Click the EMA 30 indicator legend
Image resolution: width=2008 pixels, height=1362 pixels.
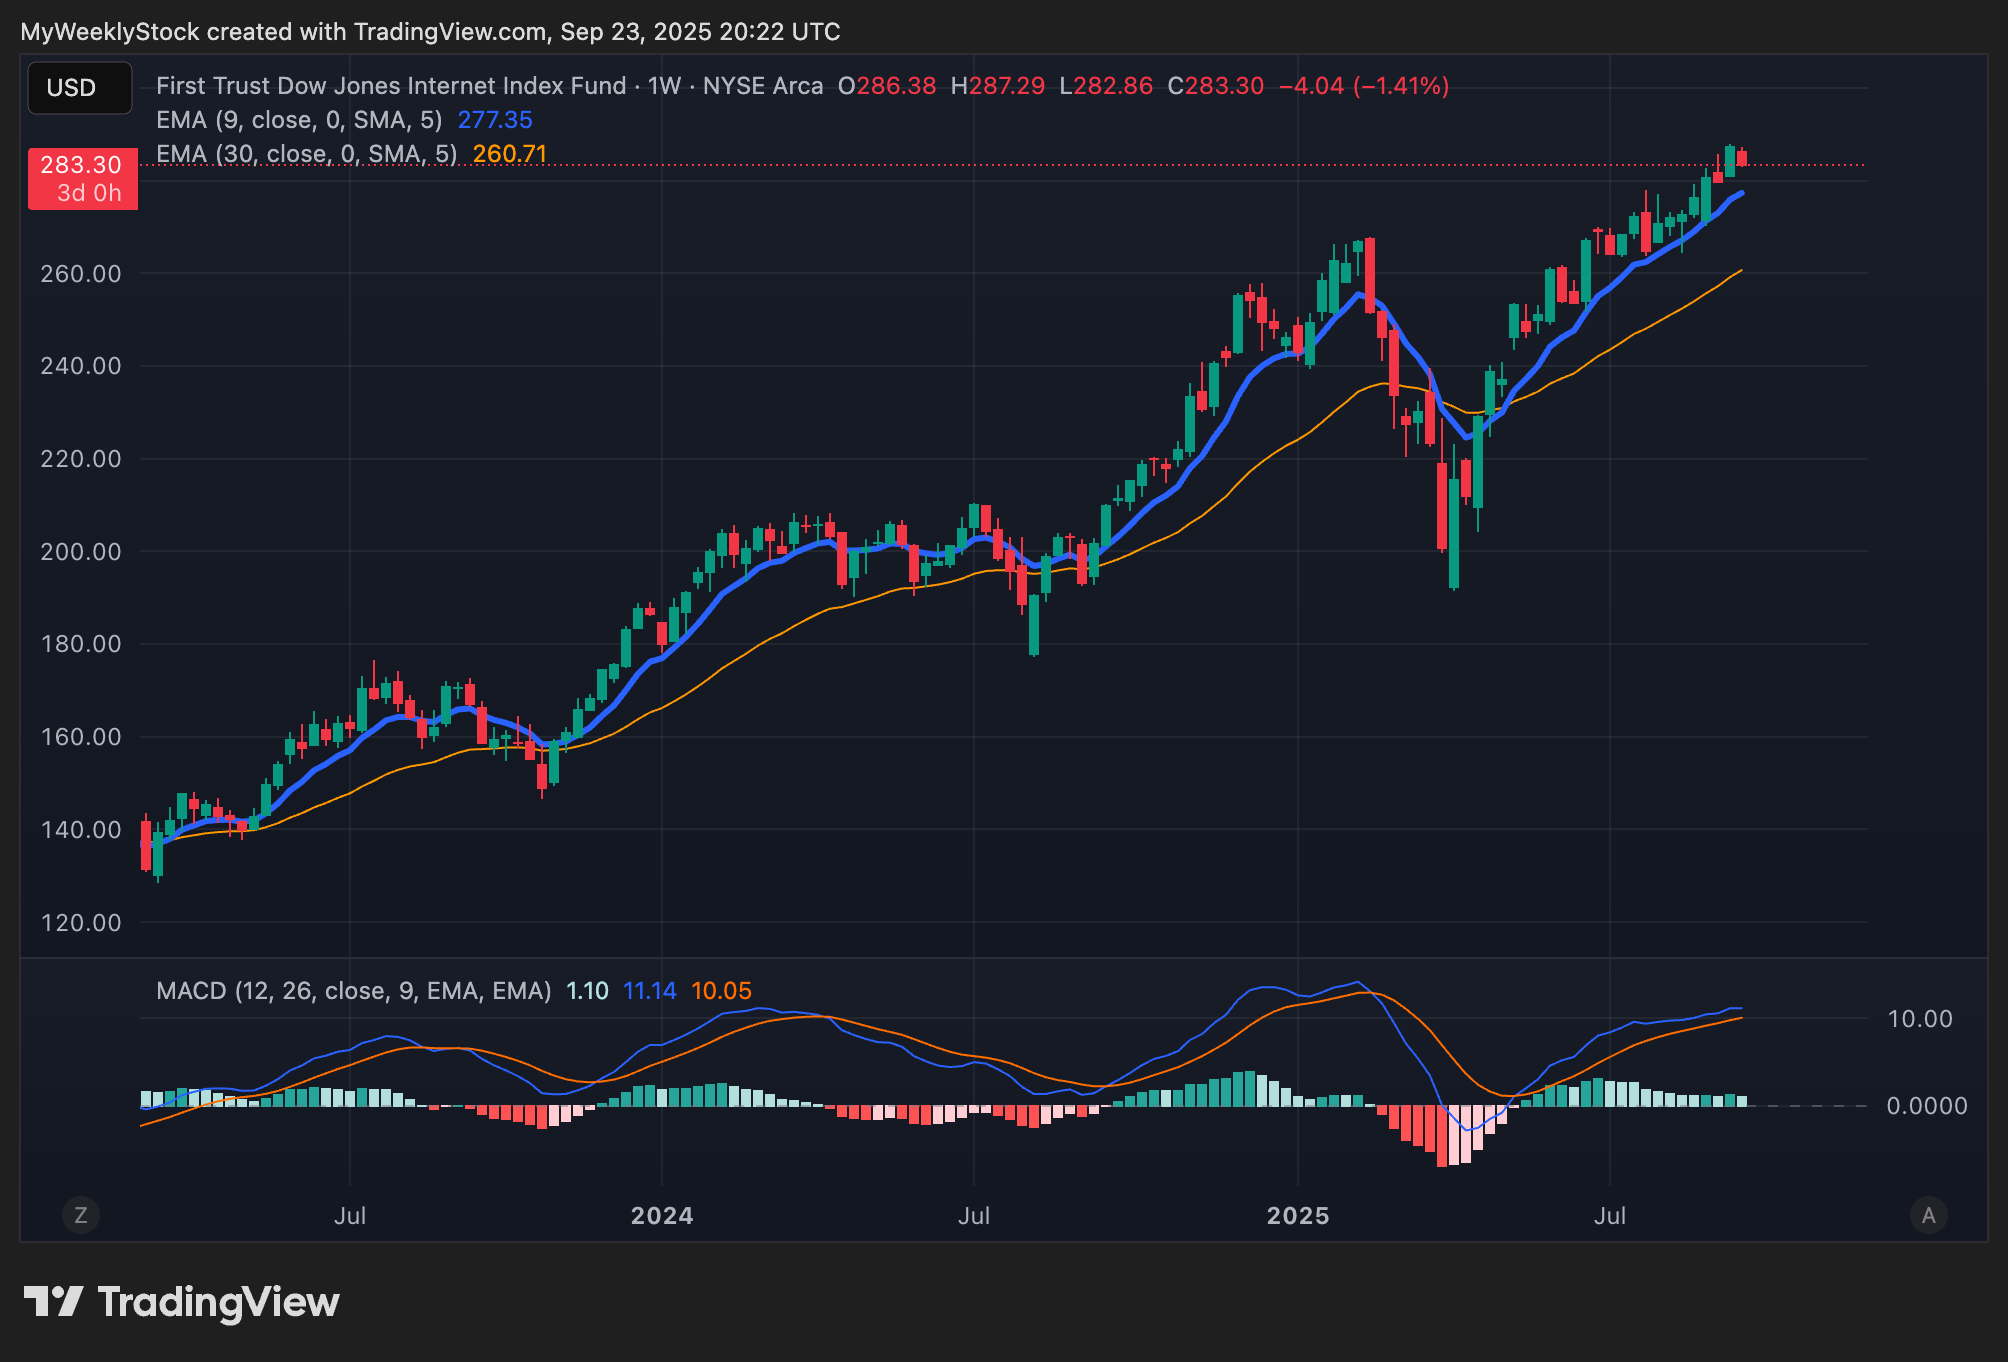tap(306, 154)
